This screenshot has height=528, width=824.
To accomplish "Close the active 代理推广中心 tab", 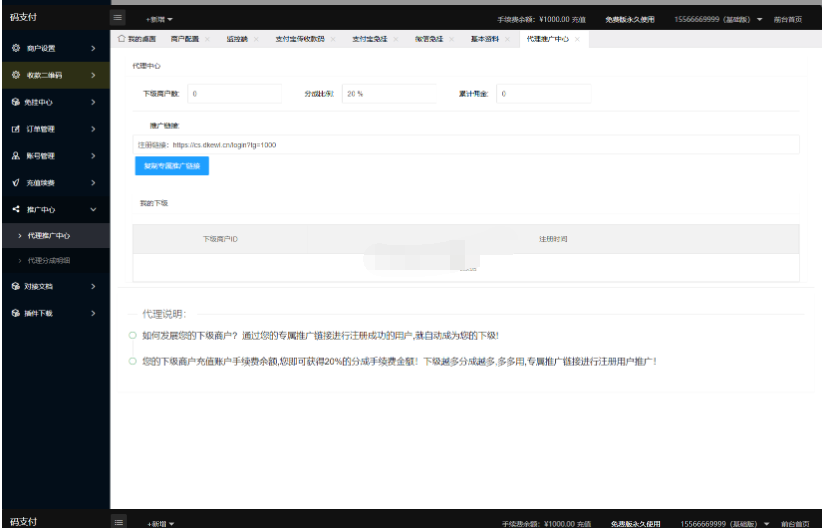I will (577, 39).
